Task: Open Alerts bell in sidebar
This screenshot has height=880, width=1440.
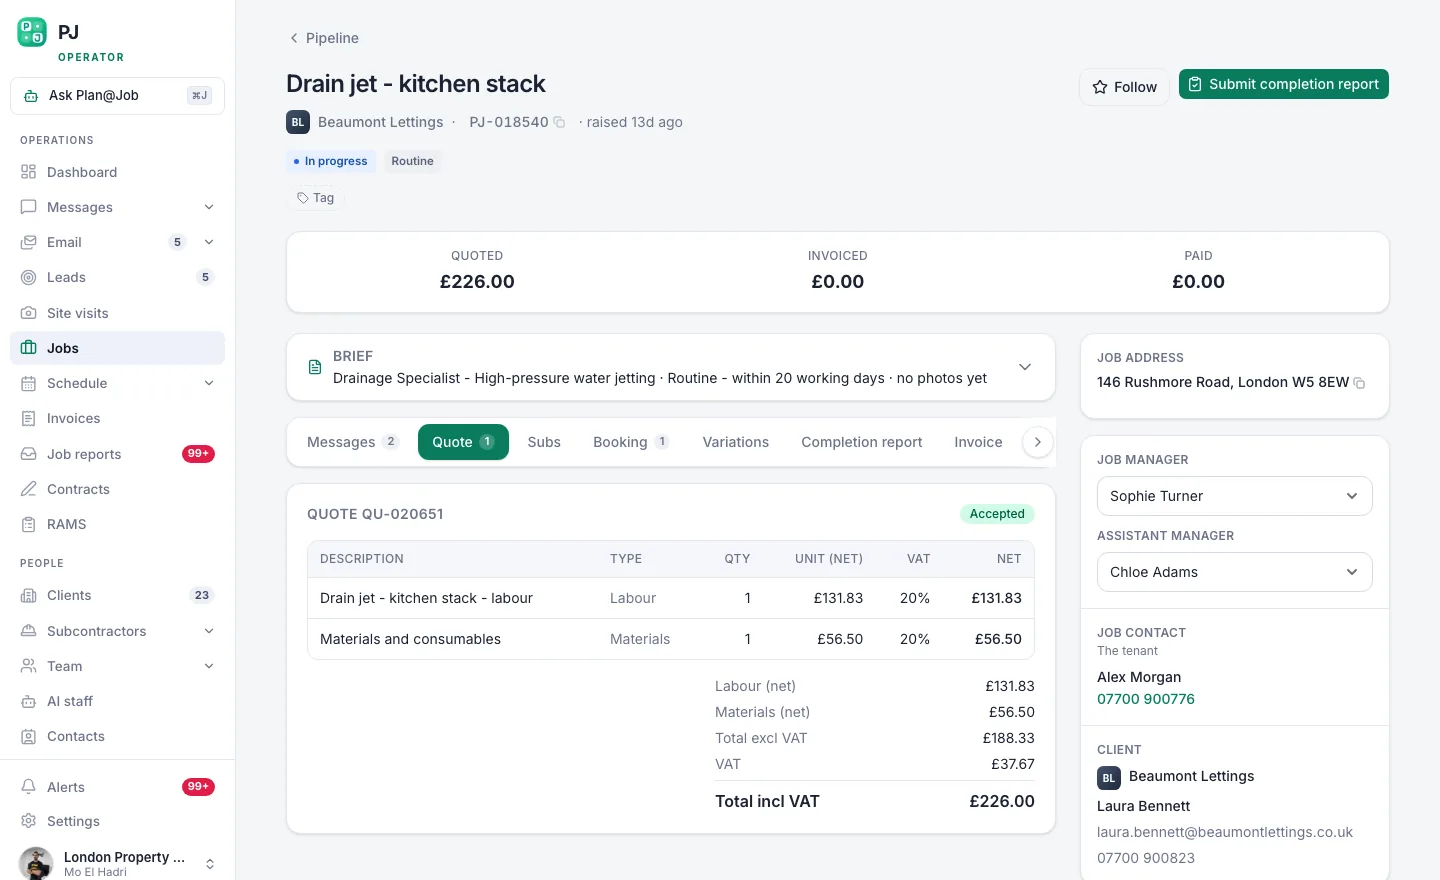Action: (29, 787)
